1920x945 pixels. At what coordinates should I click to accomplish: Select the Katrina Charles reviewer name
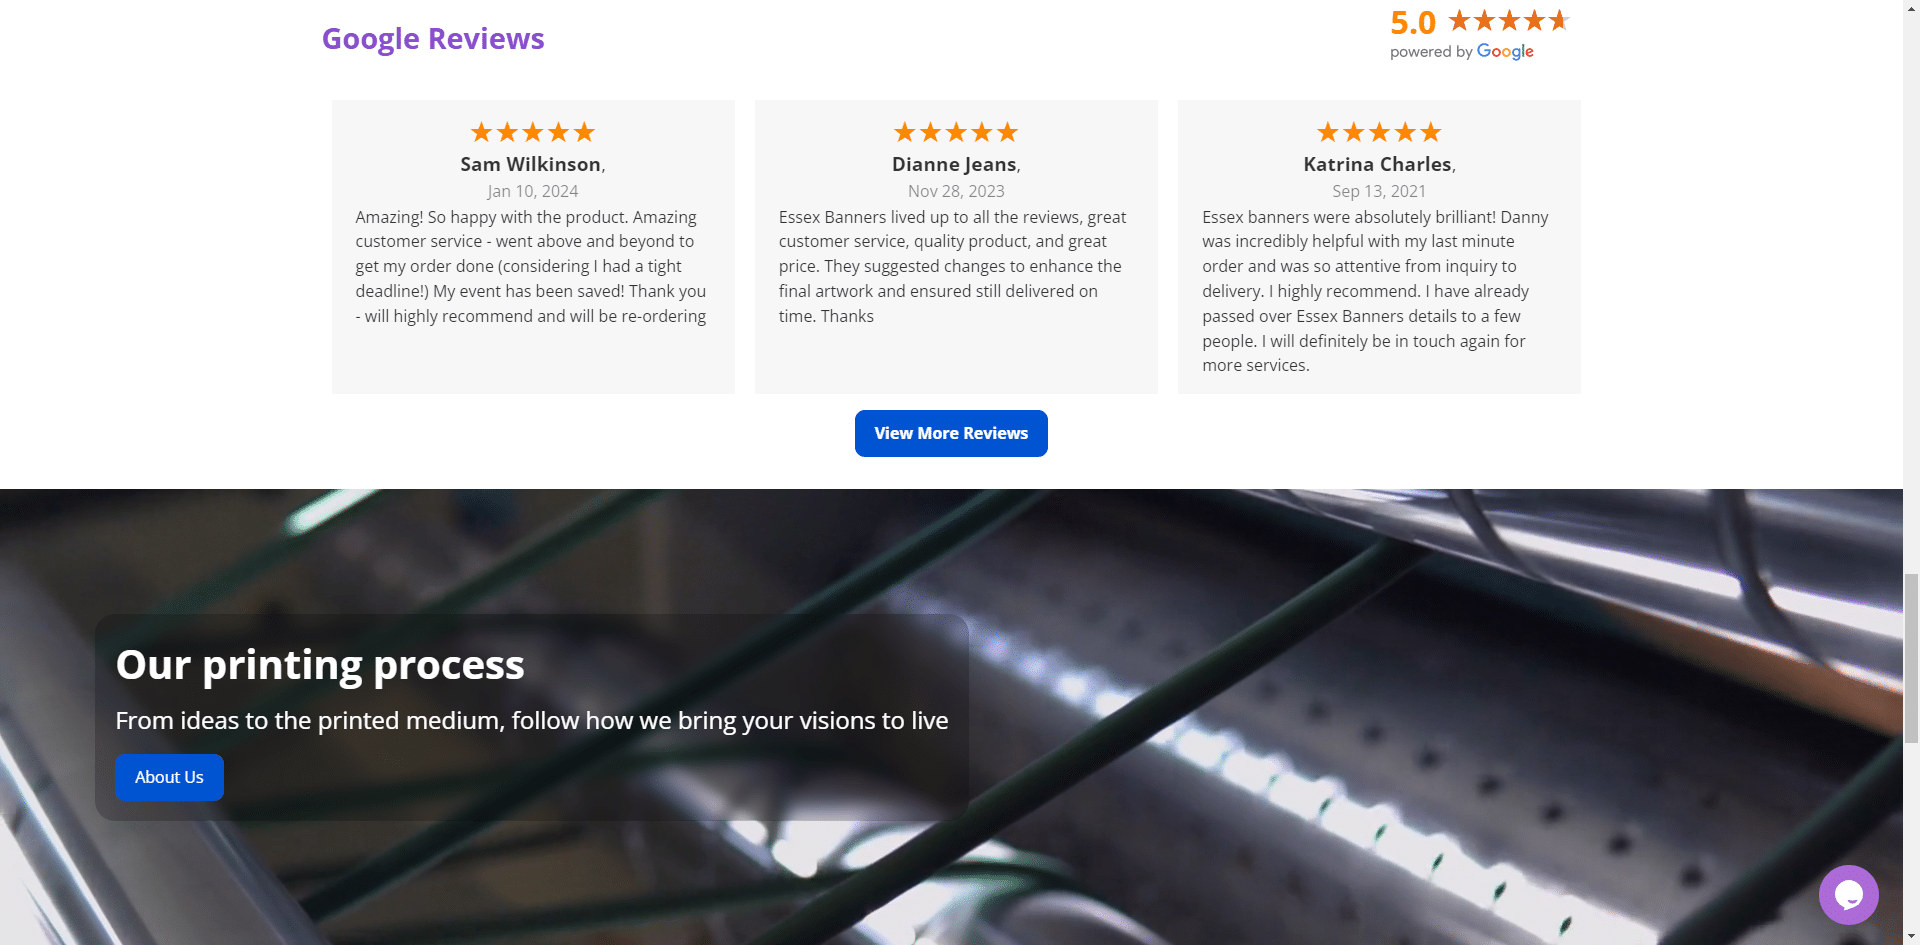(1377, 164)
